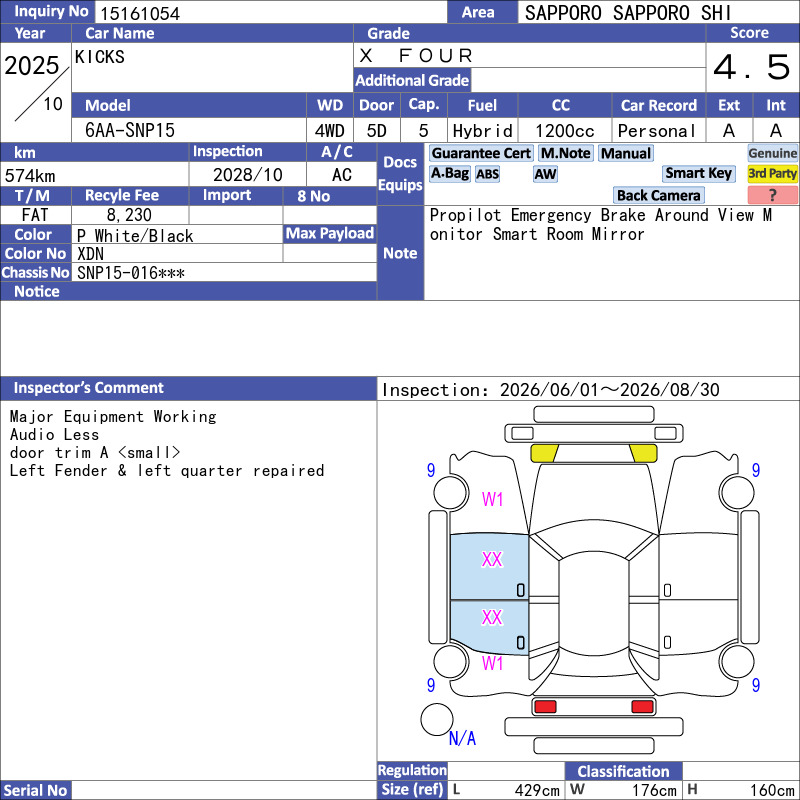Click the height value 160cm

tap(772, 790)
